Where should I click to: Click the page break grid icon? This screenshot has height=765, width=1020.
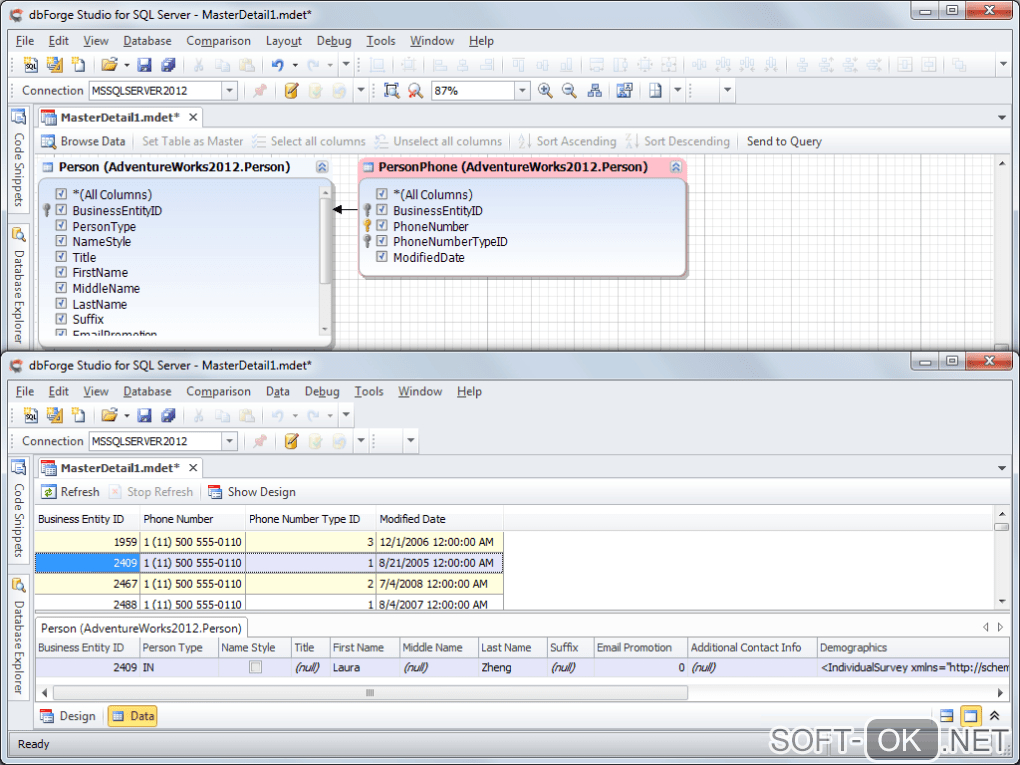point(655,91)
